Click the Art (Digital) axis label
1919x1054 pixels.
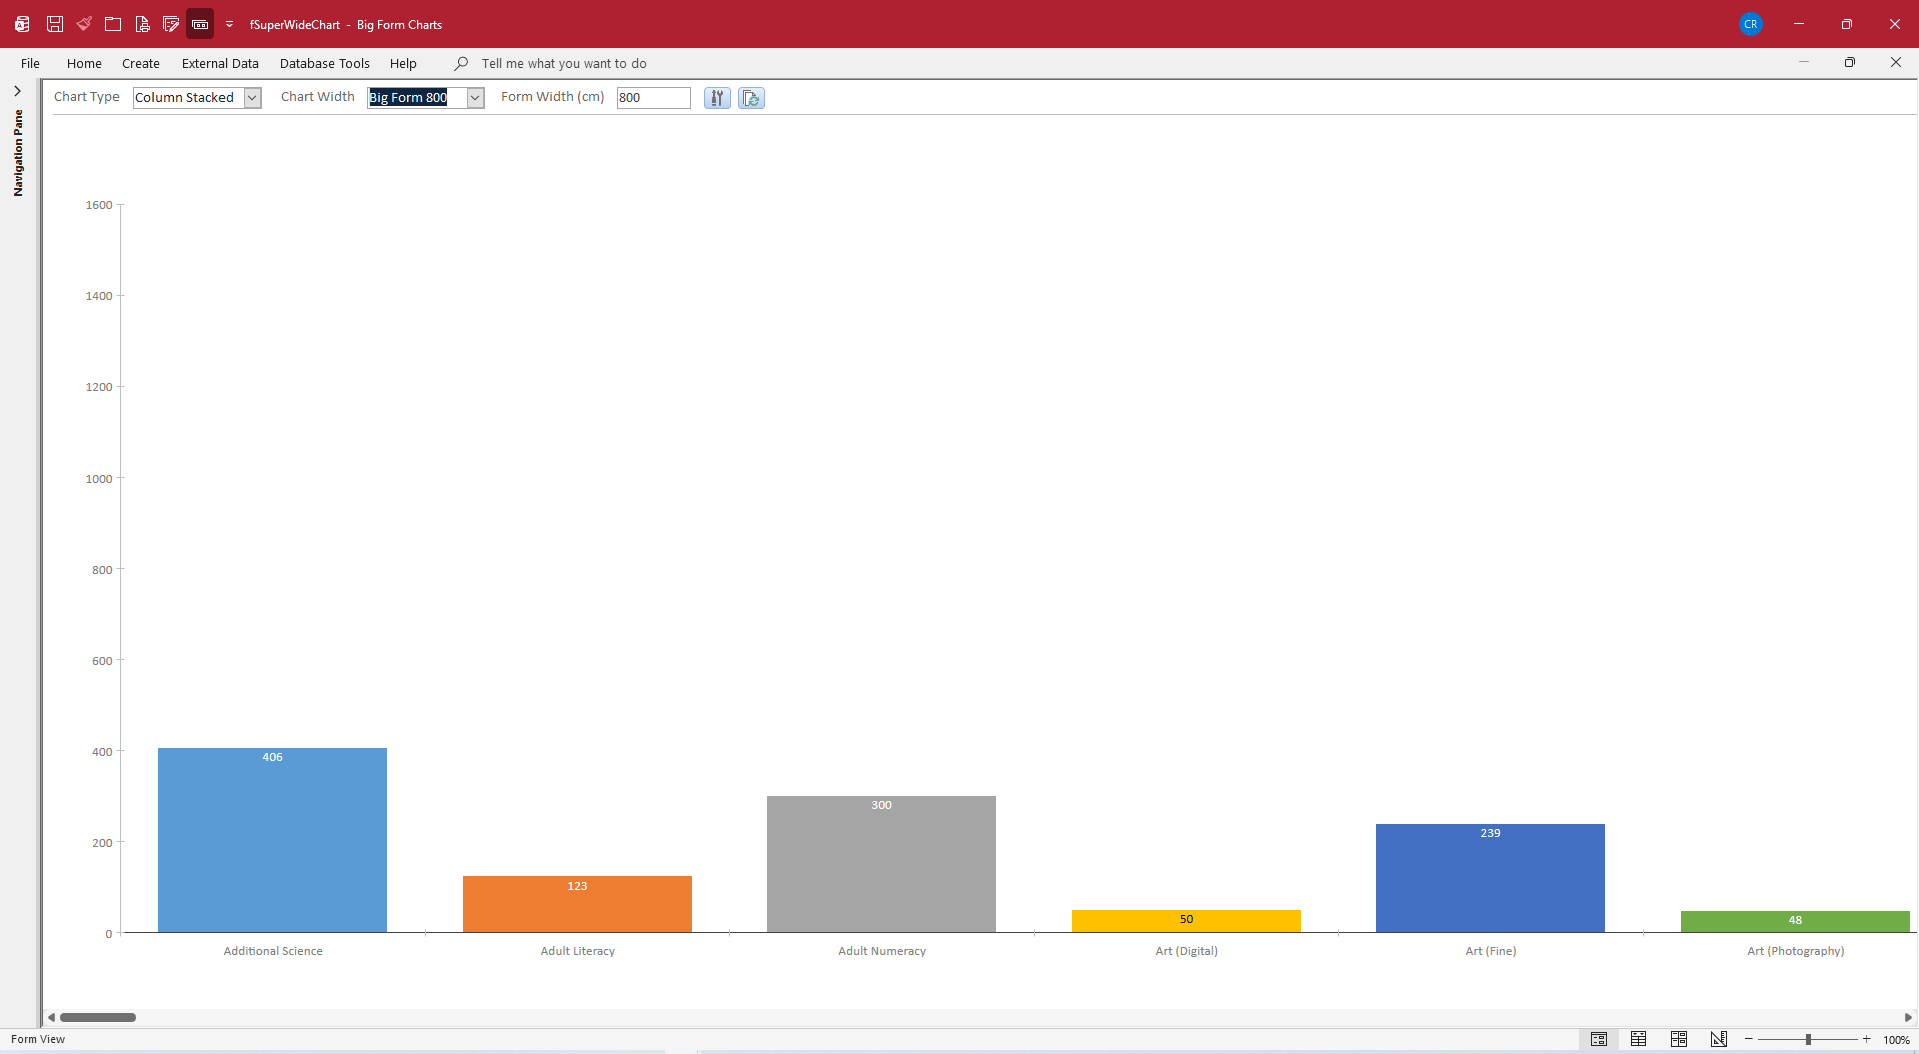pyautogui.click(x=1187, y=951)
